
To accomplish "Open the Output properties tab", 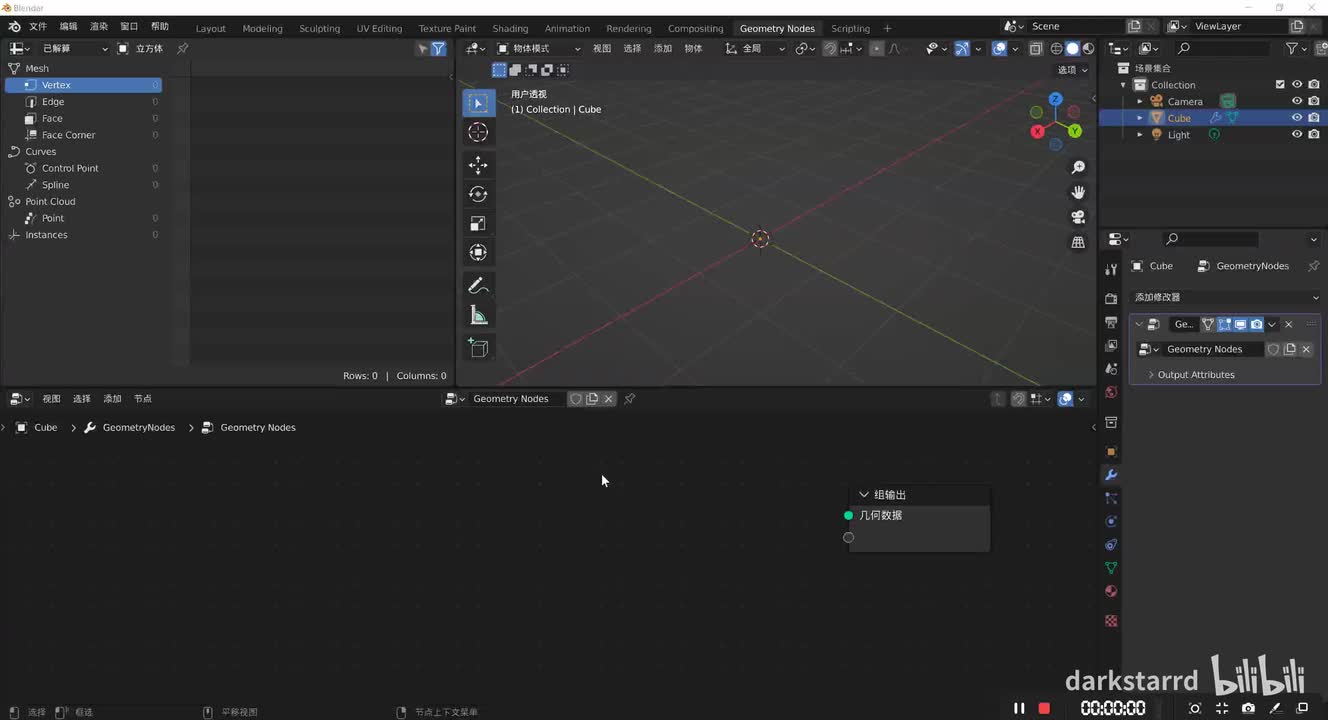I will coord(1111,322).
